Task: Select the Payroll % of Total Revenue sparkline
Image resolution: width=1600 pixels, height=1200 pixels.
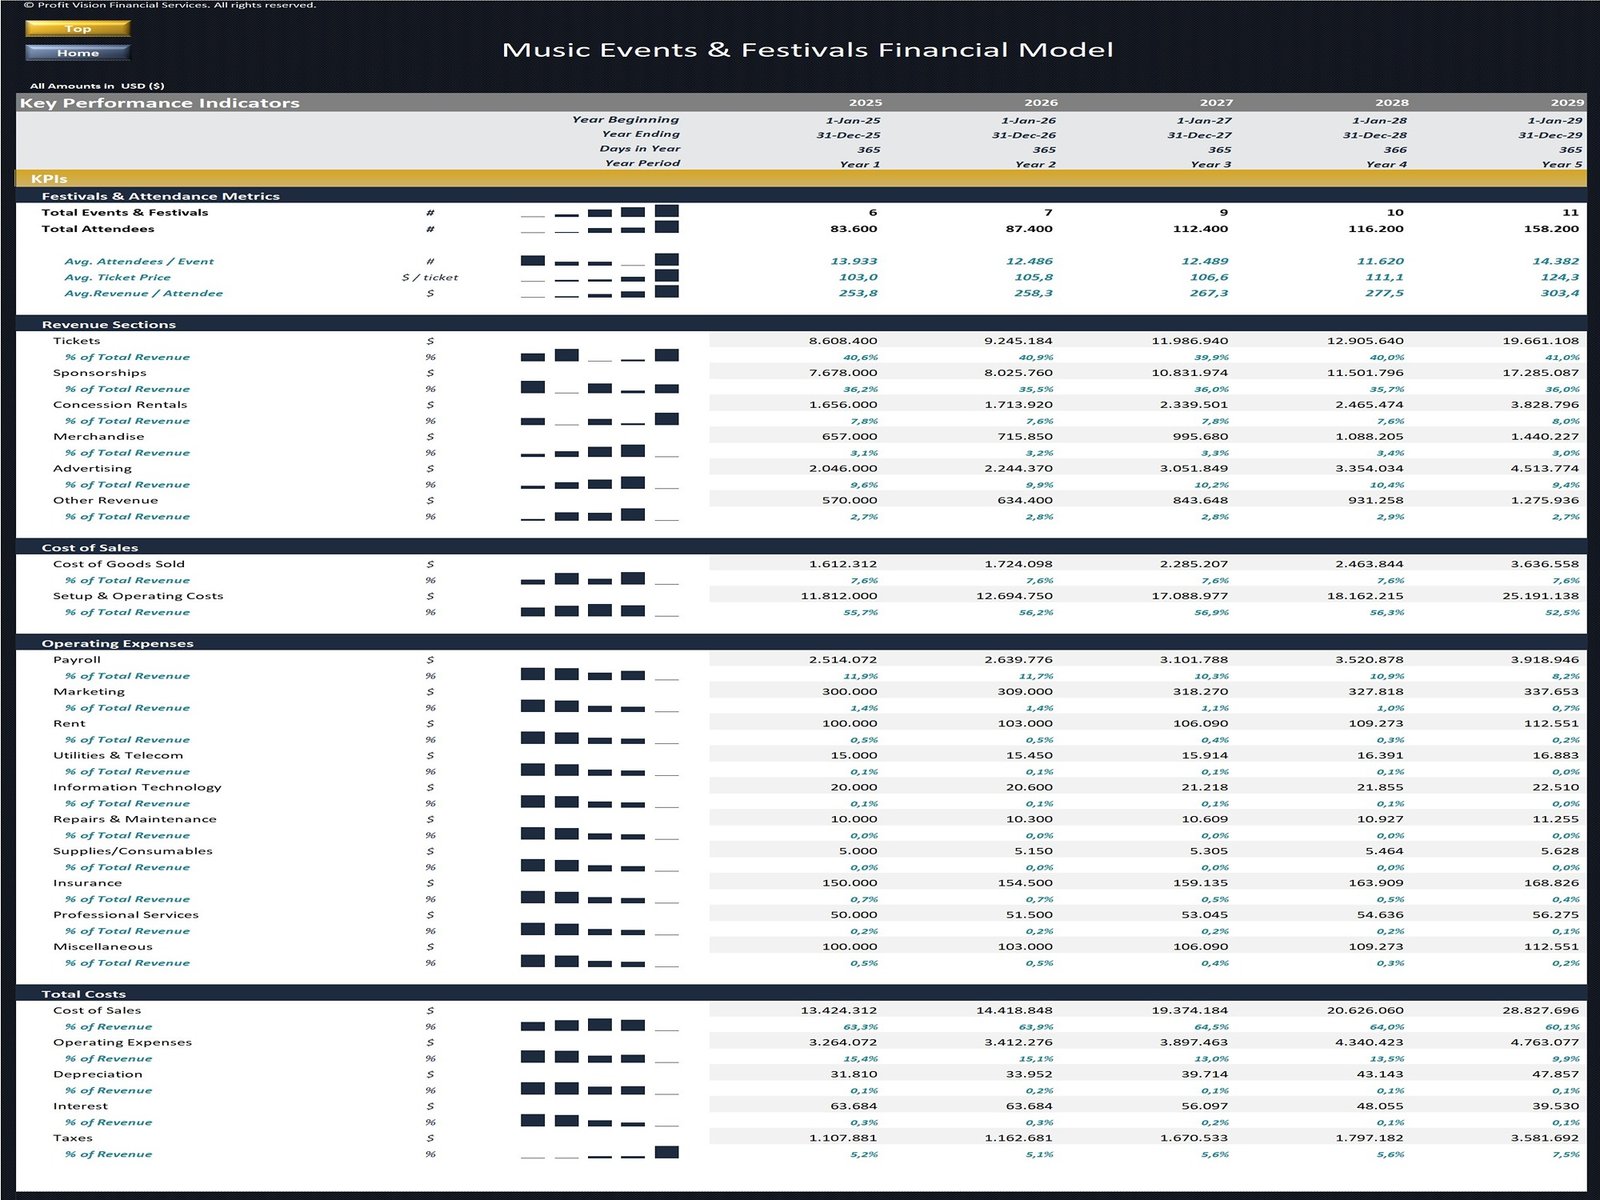Action: pyautogui.click(x=599, y=675)
